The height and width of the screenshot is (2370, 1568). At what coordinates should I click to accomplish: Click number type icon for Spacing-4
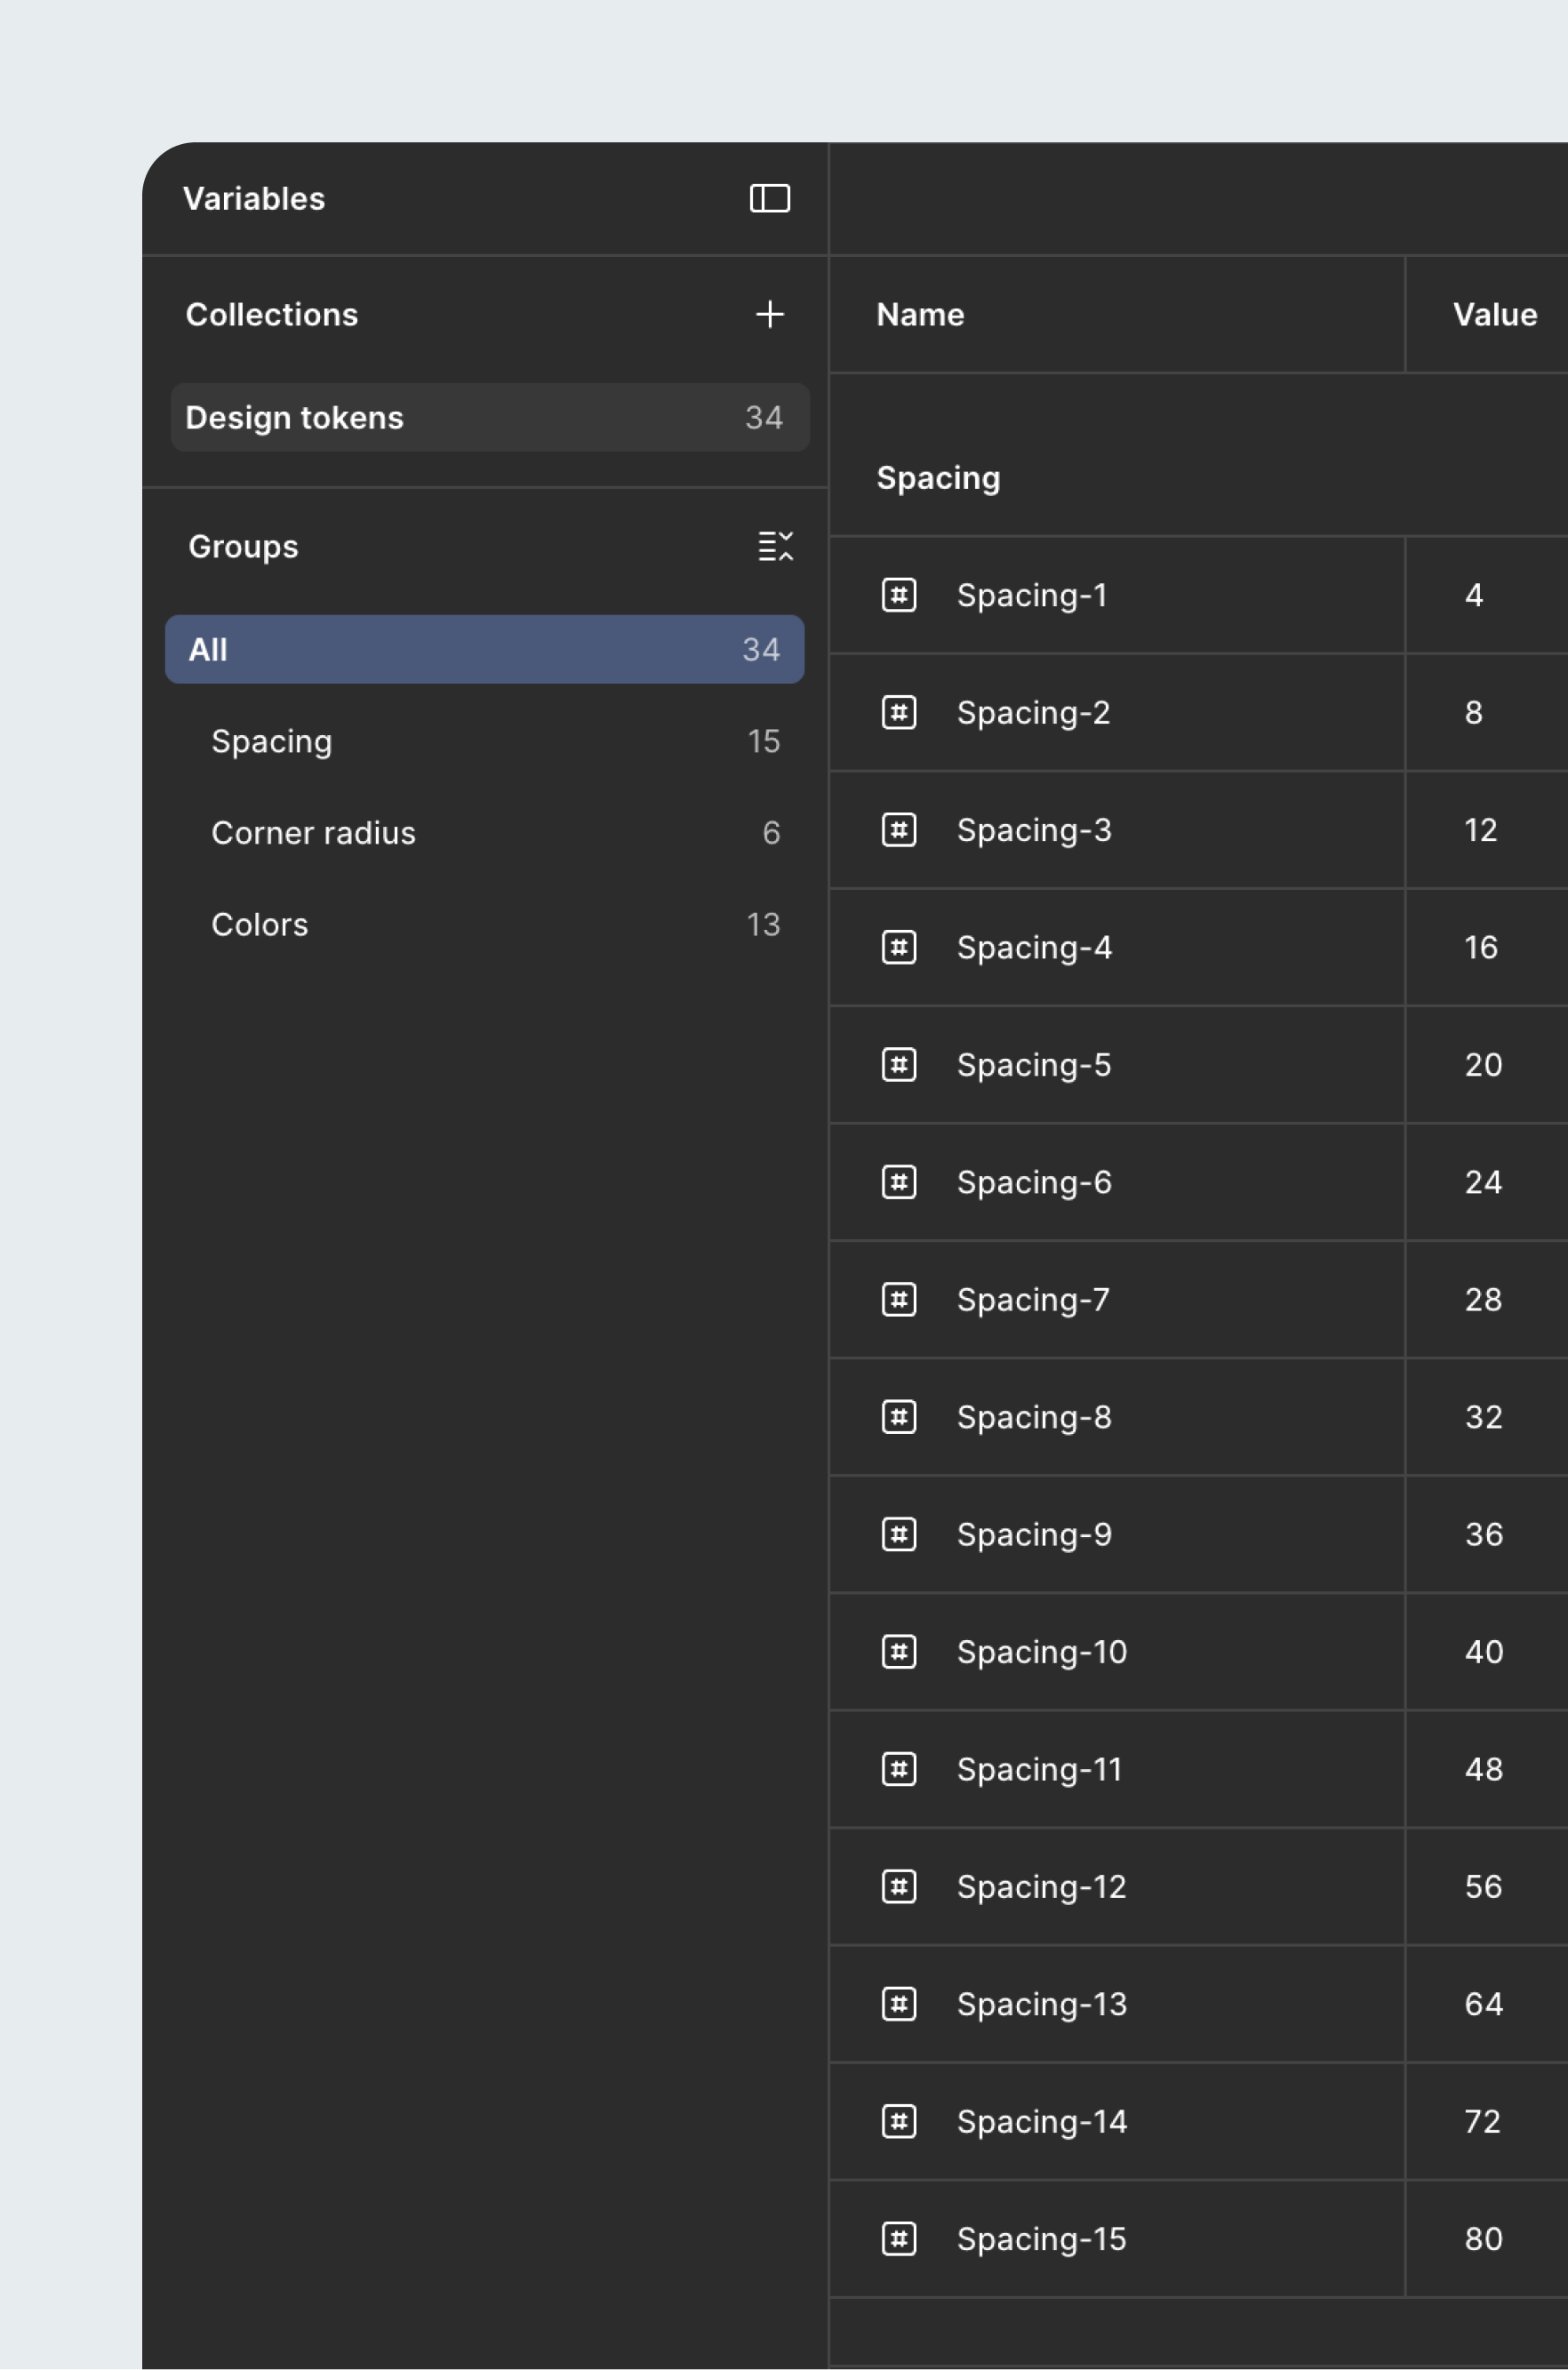[x=898, y=947]
